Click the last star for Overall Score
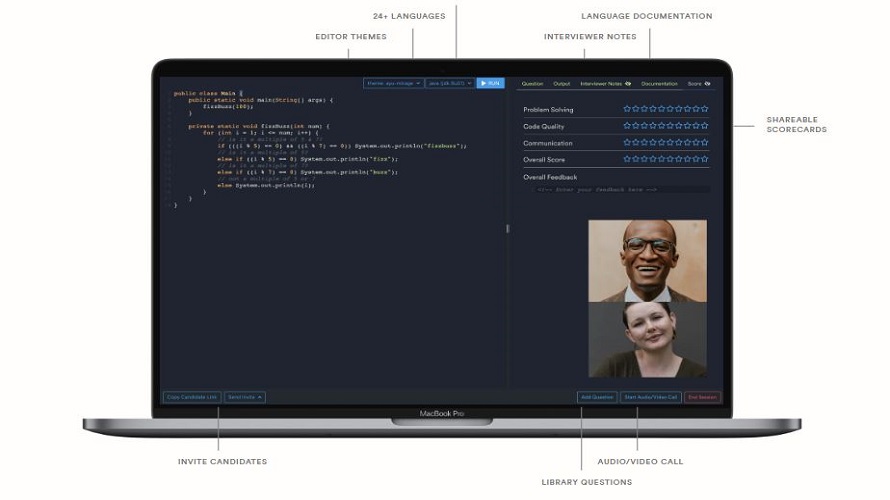The image size is (890, 500). pos(705,159)
